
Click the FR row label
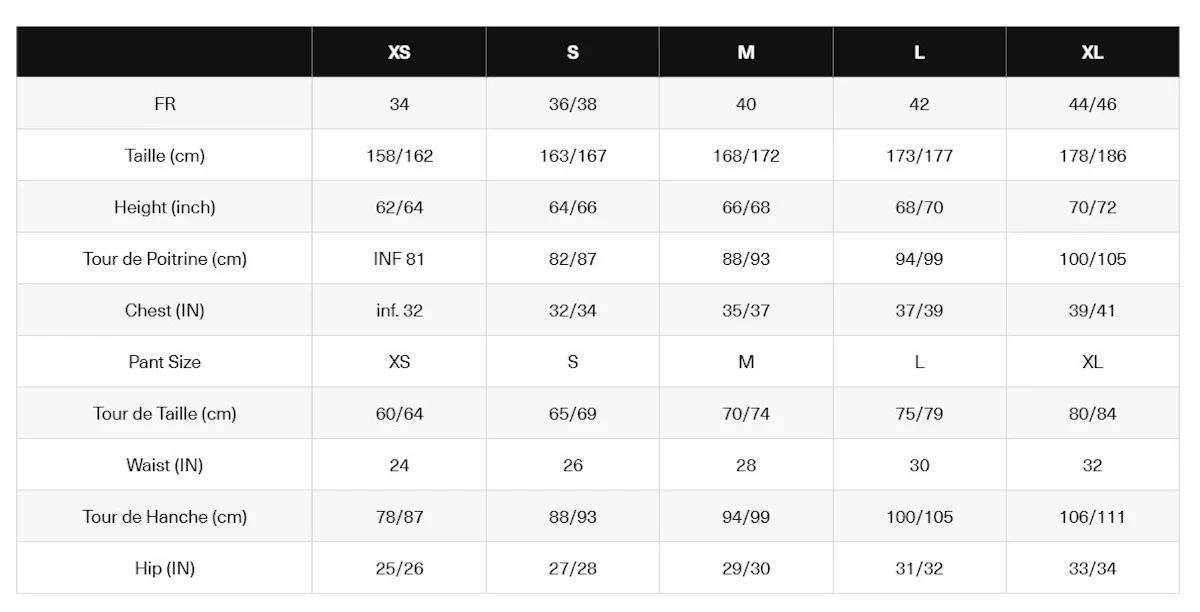[165, 104]
